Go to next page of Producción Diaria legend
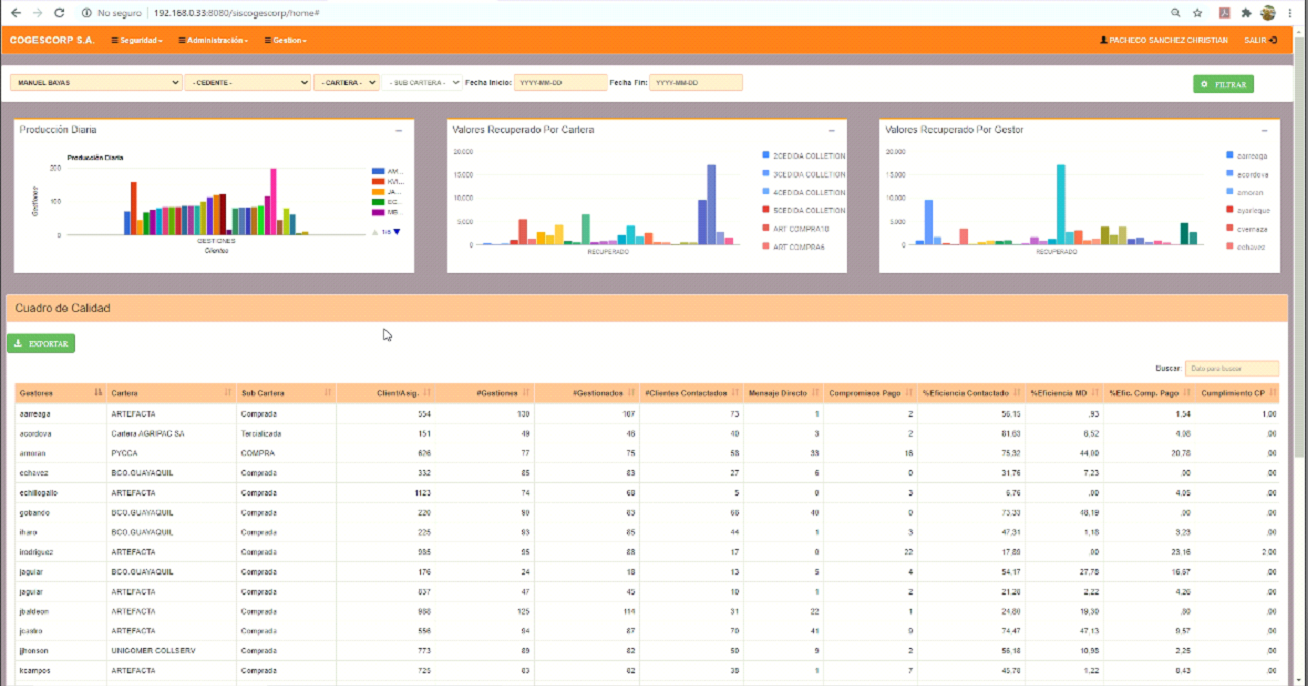Screen dimensions: 1311x686 397,232
